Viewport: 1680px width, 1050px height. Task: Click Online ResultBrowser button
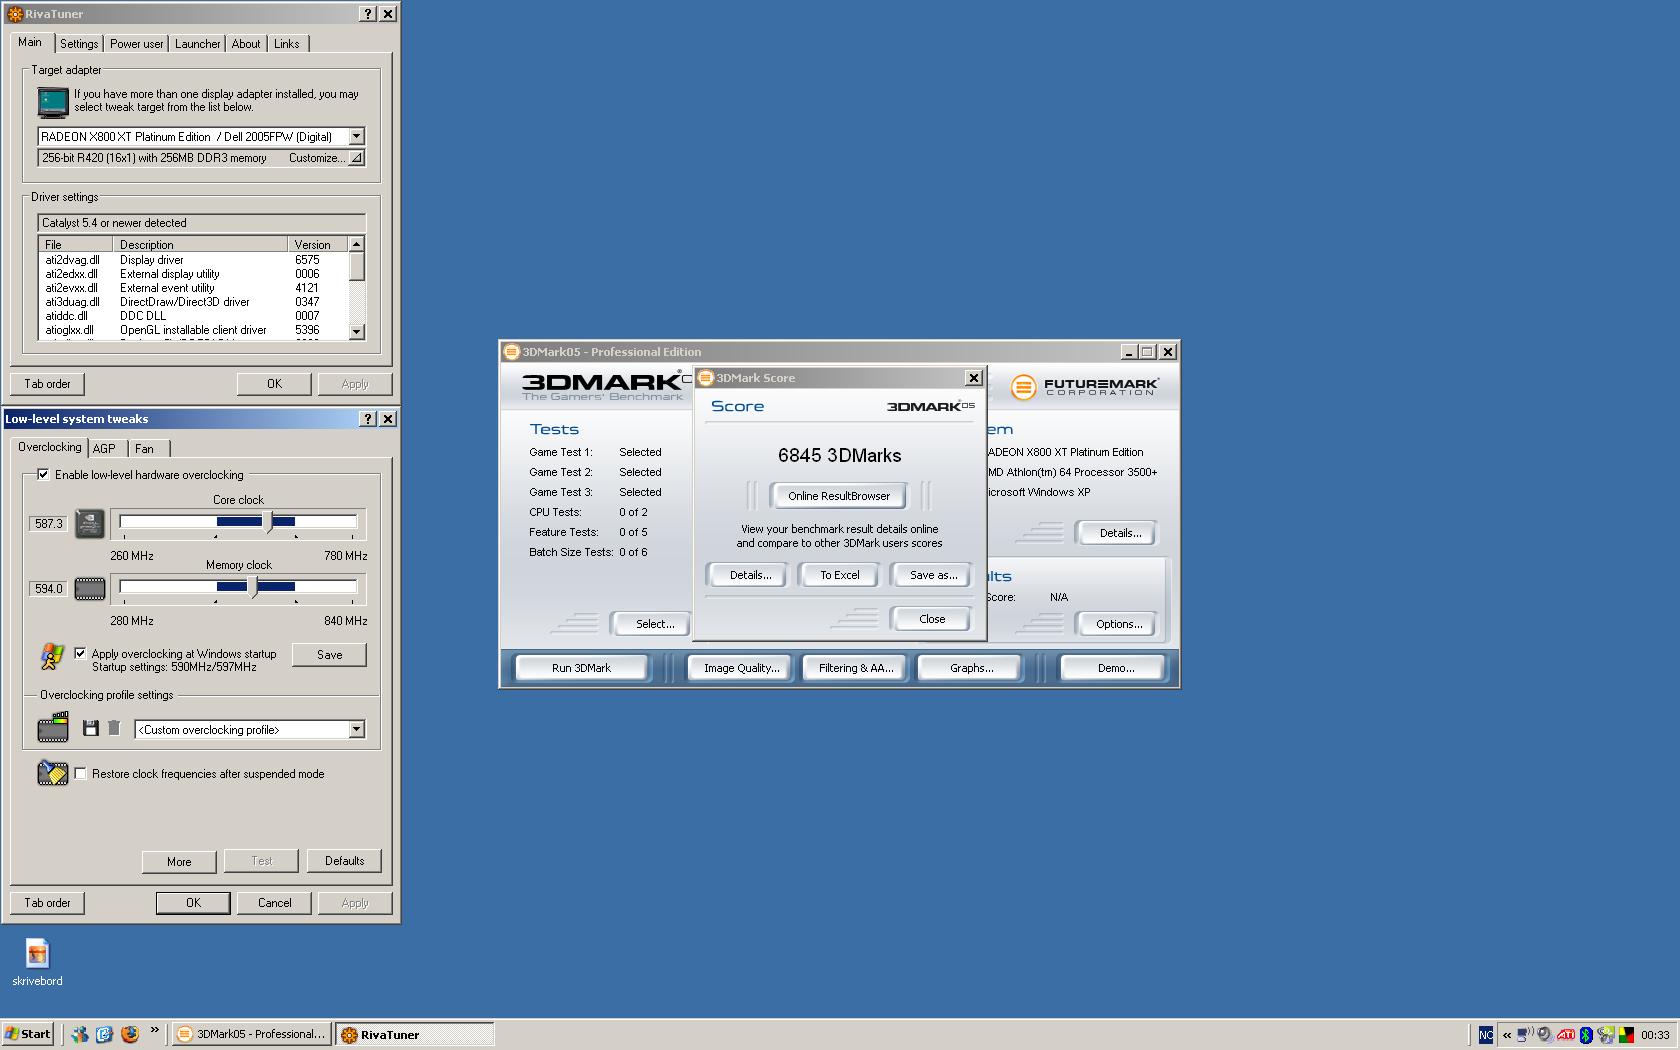(x=839, y=496)
